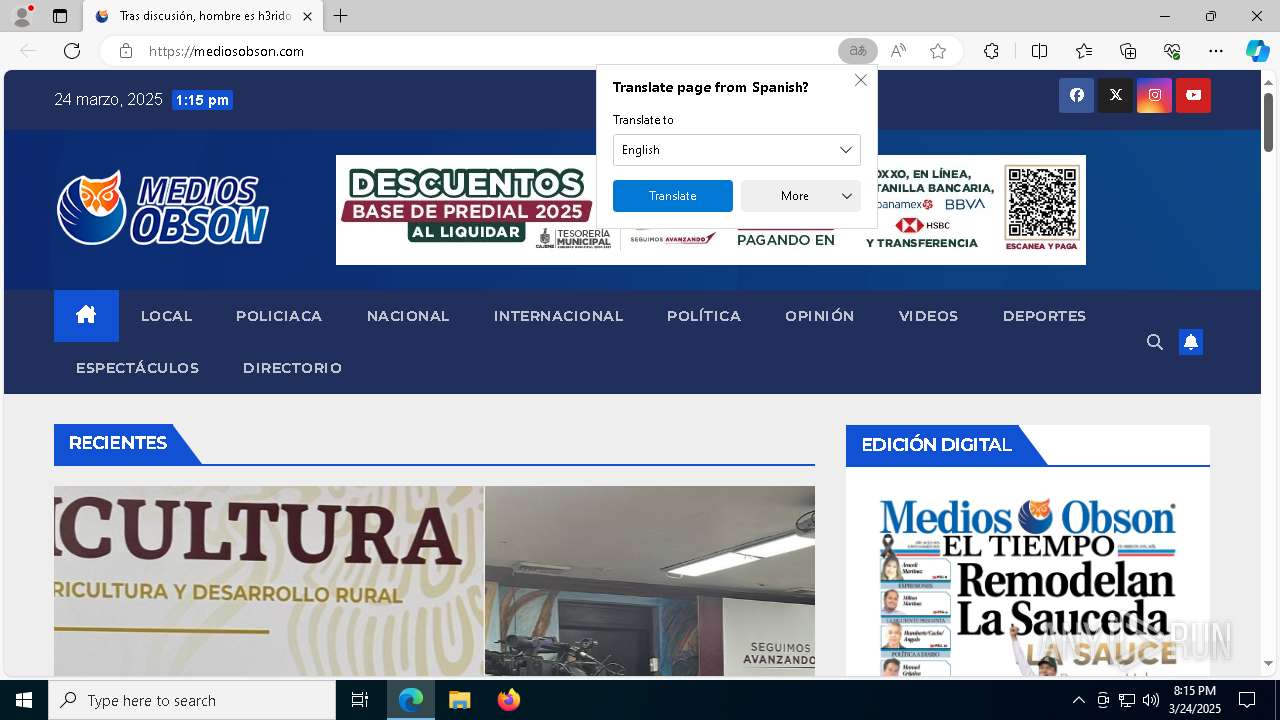Open the Instagram social icon
The image size is (1280, 720).
(1154, 95)
